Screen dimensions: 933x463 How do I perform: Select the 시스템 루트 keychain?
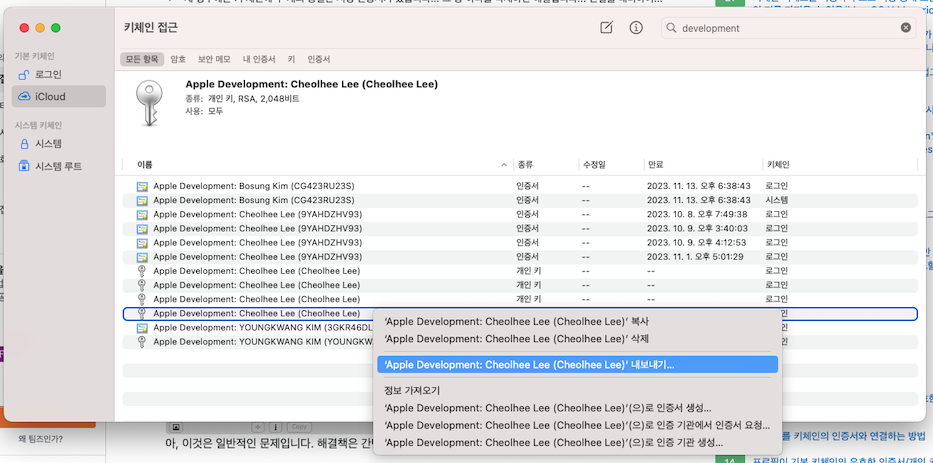[59, 165]
